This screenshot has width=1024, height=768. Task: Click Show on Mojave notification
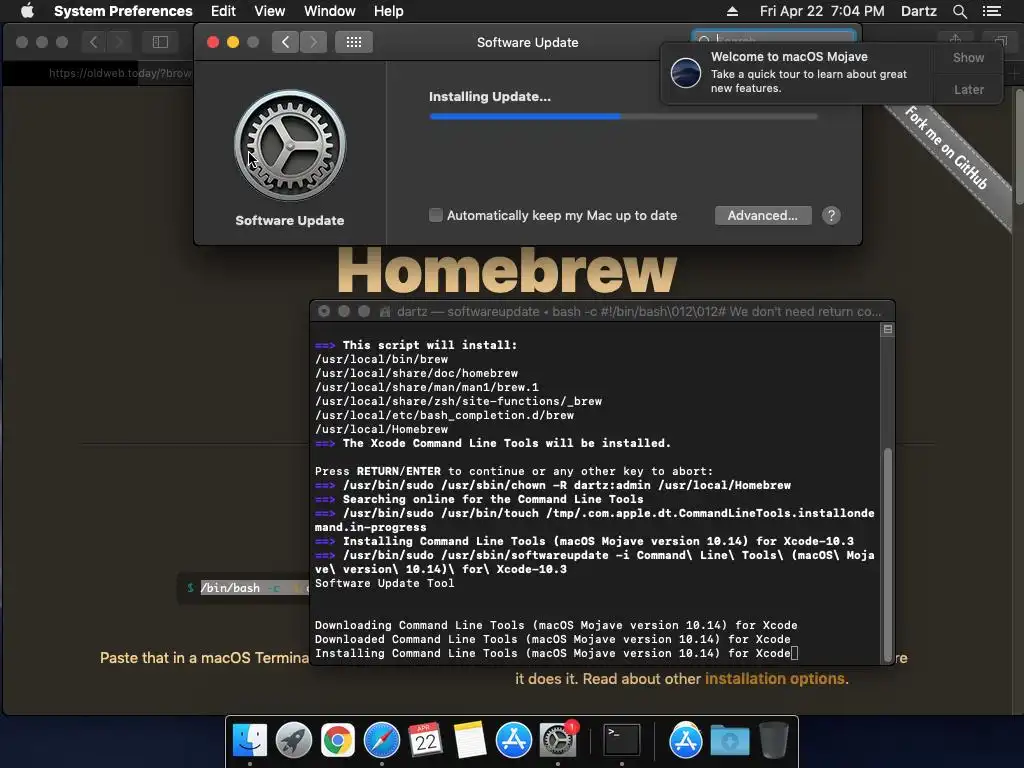coord(968,57)
